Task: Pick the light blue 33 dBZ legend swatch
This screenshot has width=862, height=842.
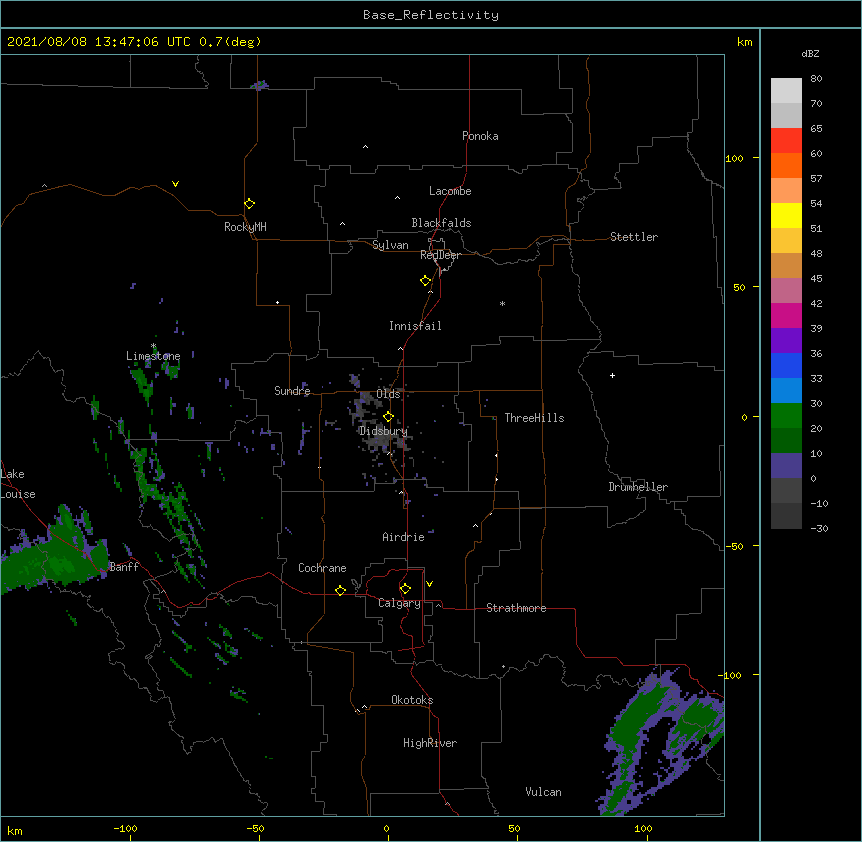Action: point(786,390)
